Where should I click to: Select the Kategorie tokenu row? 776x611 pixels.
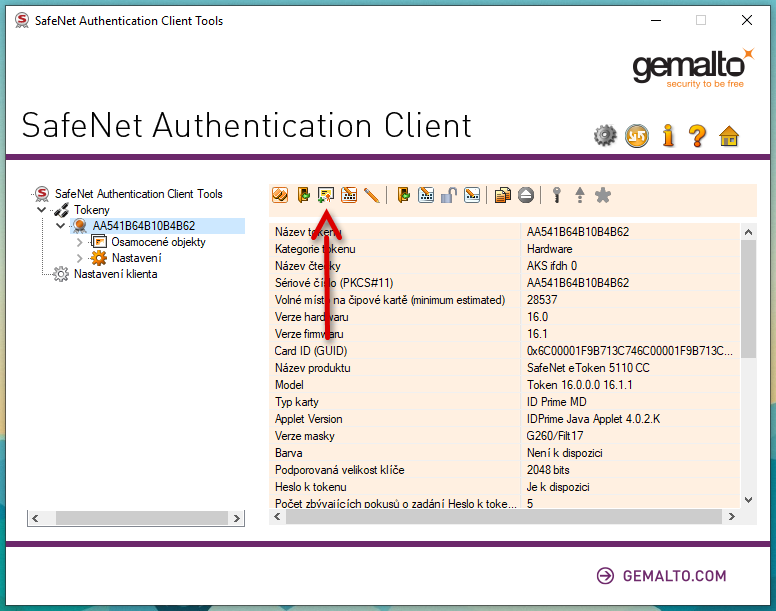(504, 249)
